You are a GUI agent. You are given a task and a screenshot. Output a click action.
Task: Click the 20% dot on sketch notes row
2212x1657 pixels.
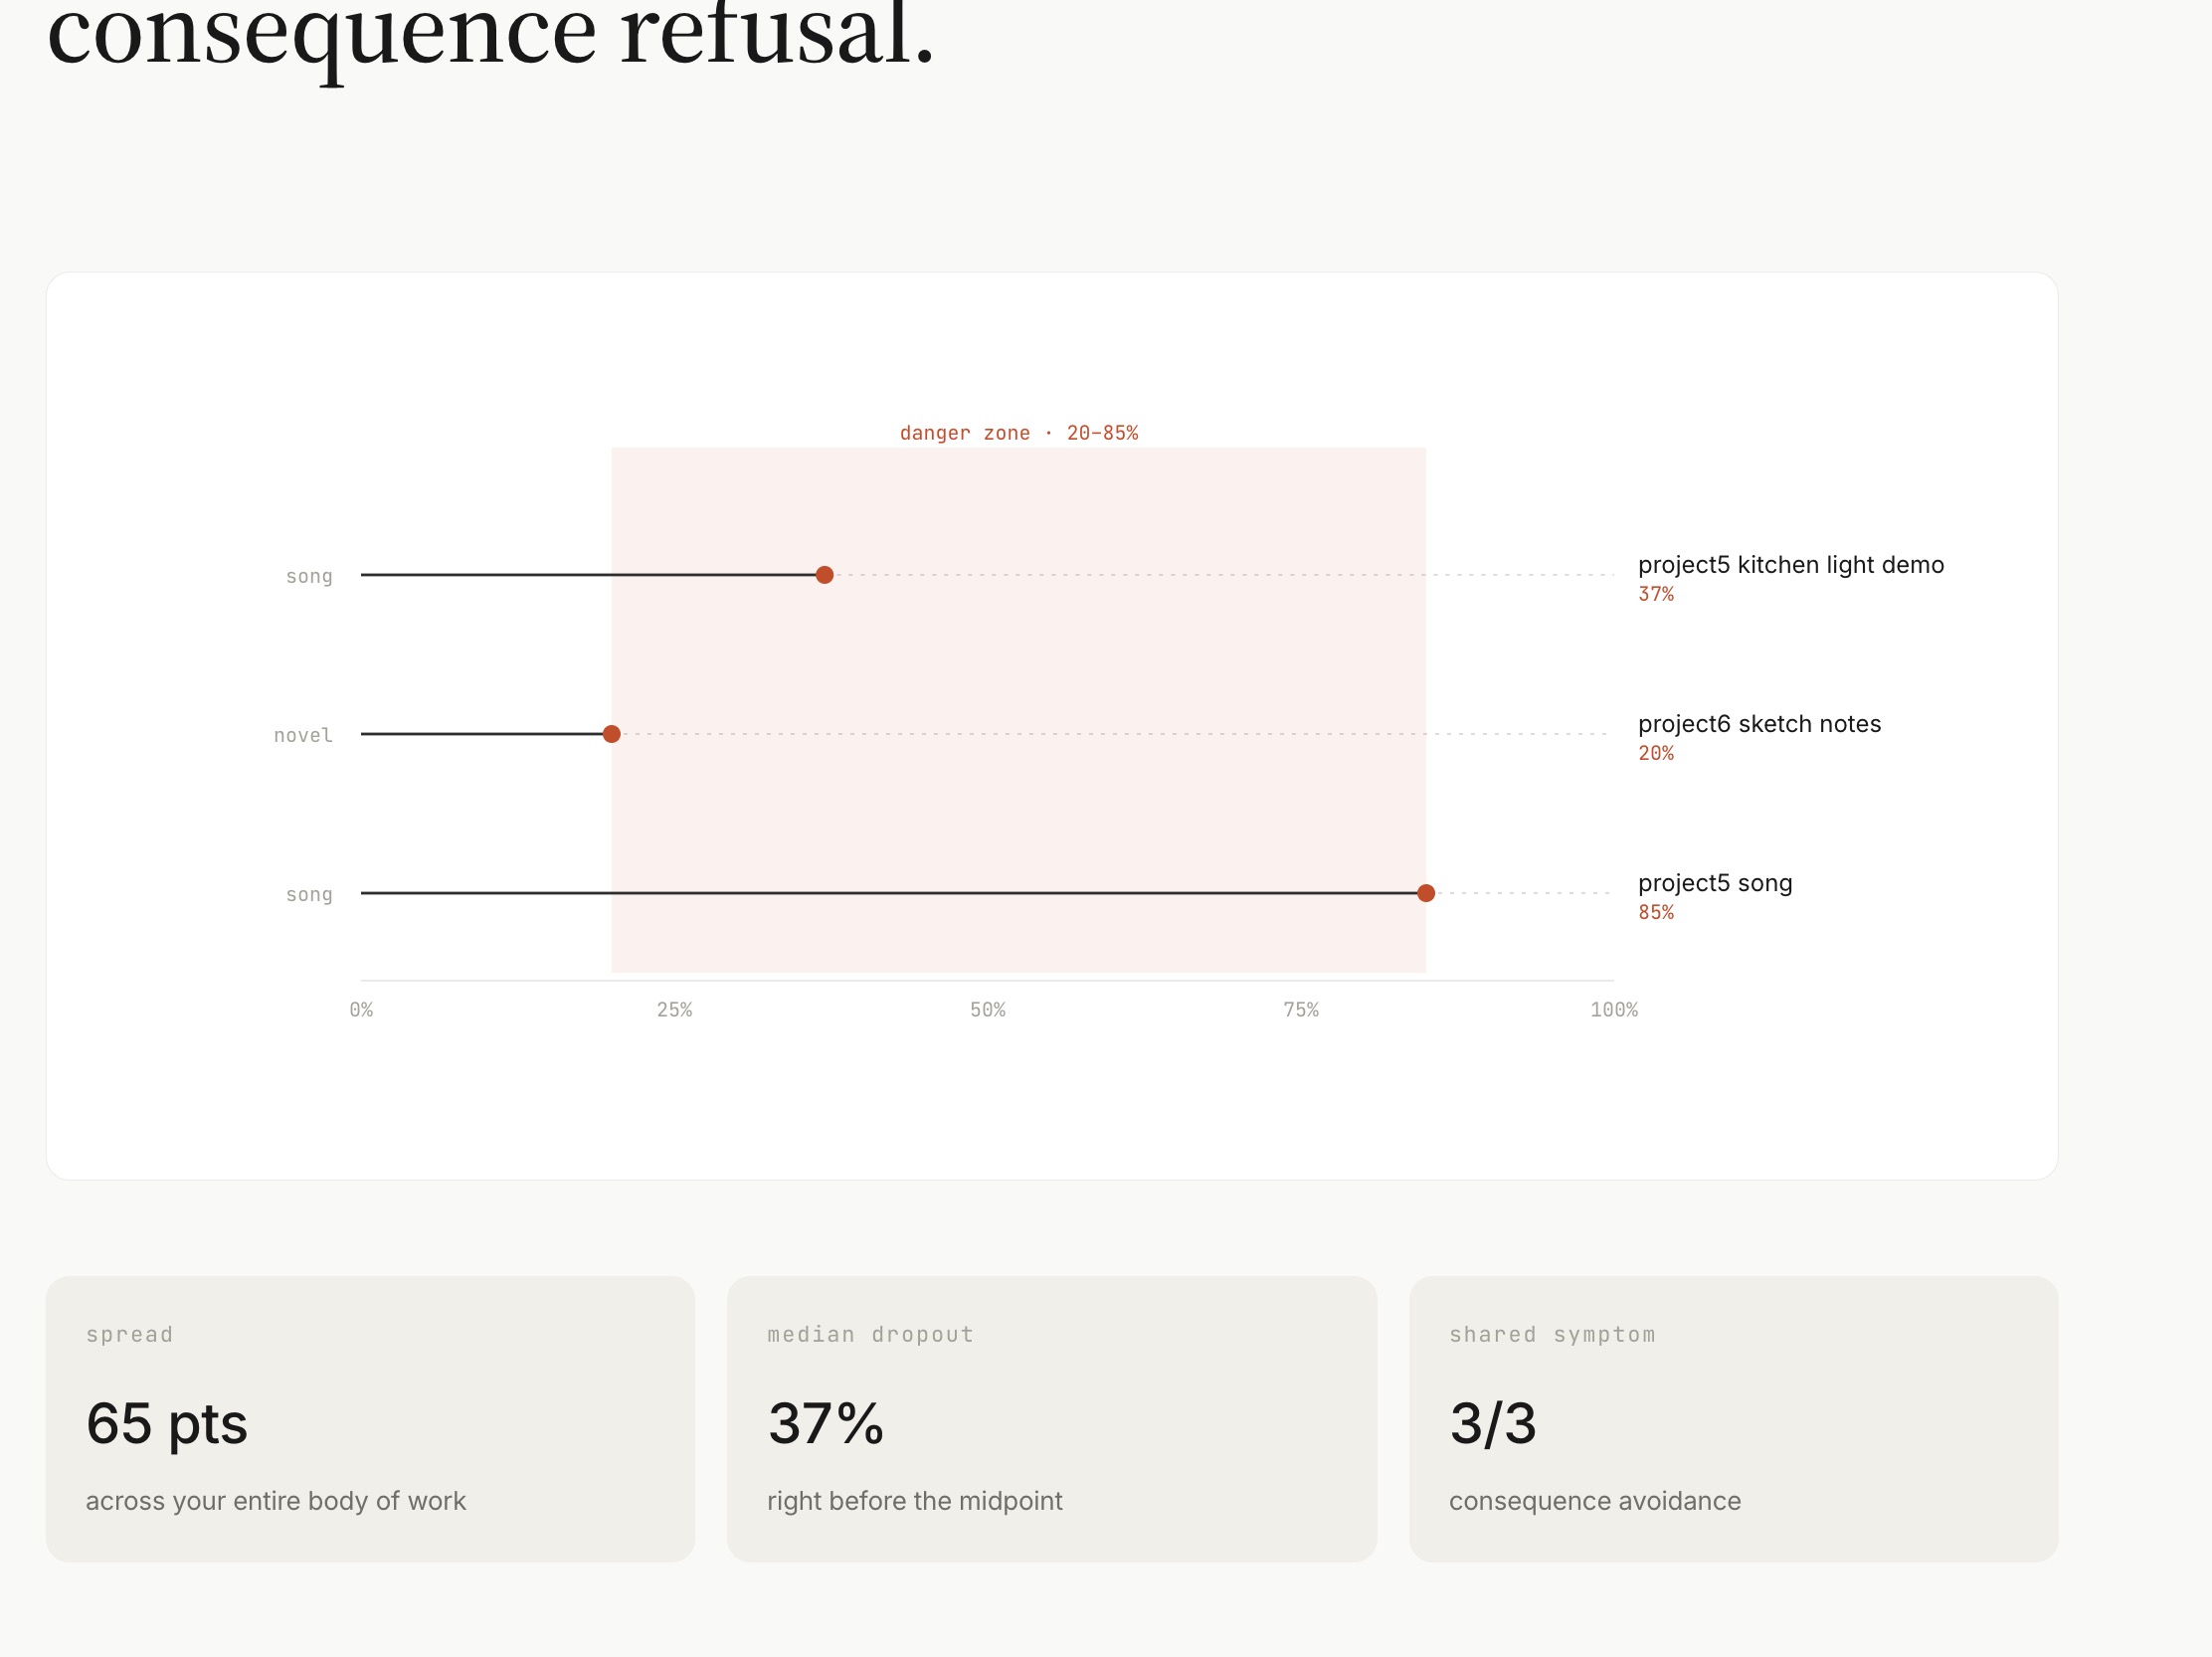[612, 734]
